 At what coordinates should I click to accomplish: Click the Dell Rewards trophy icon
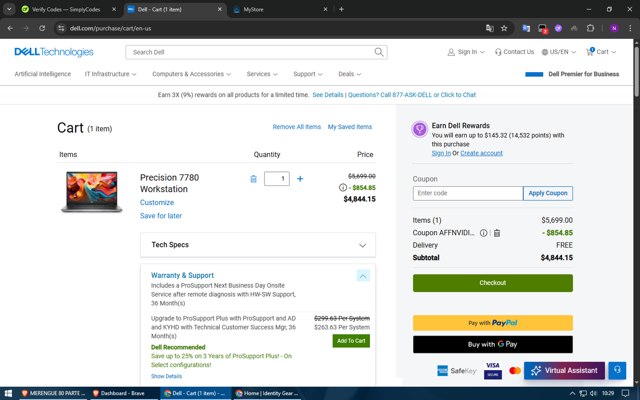pos(420,129)
